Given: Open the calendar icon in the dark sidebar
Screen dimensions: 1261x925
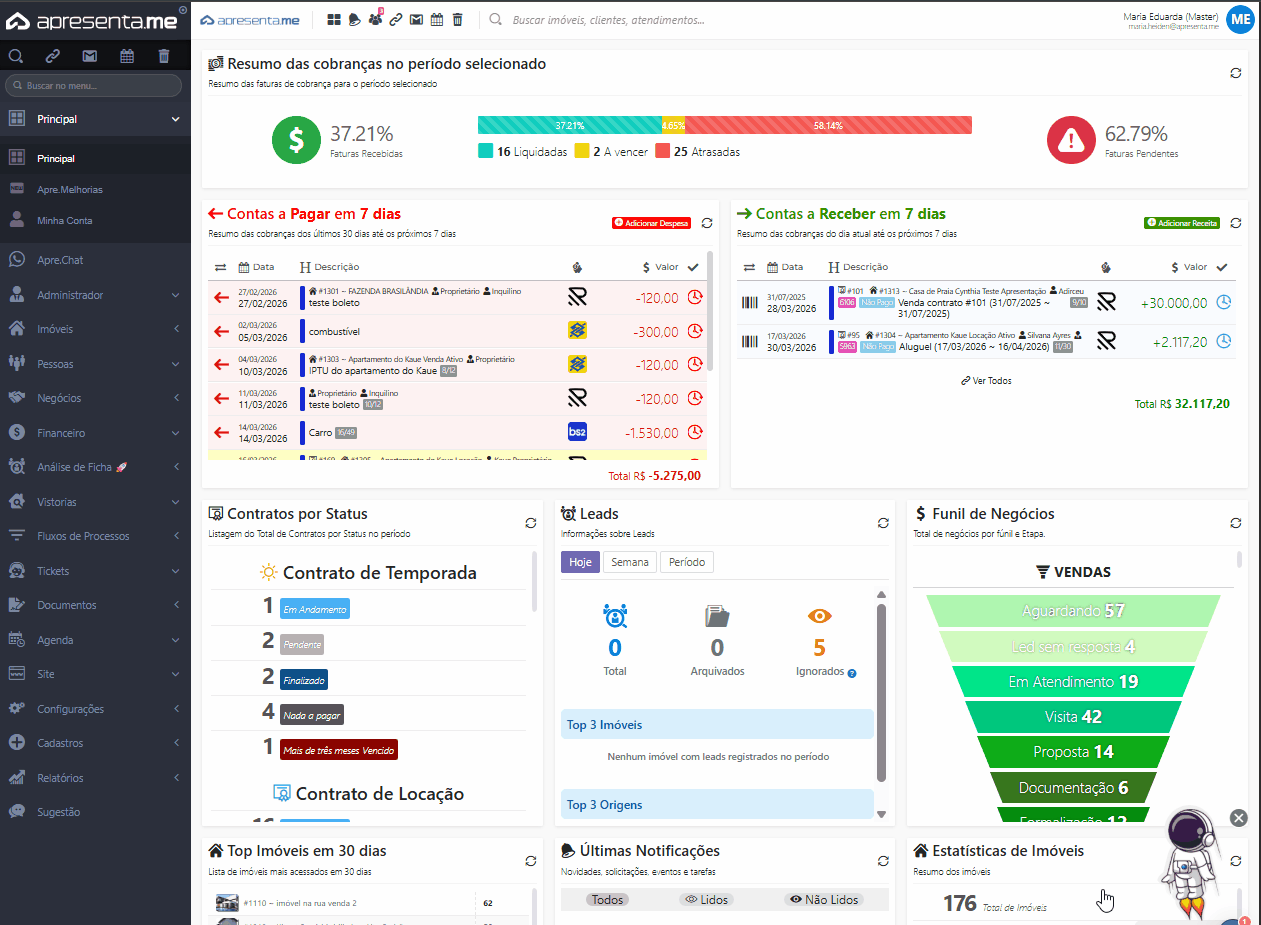Looking at the screenshot, I should click(x=126, y=56).
